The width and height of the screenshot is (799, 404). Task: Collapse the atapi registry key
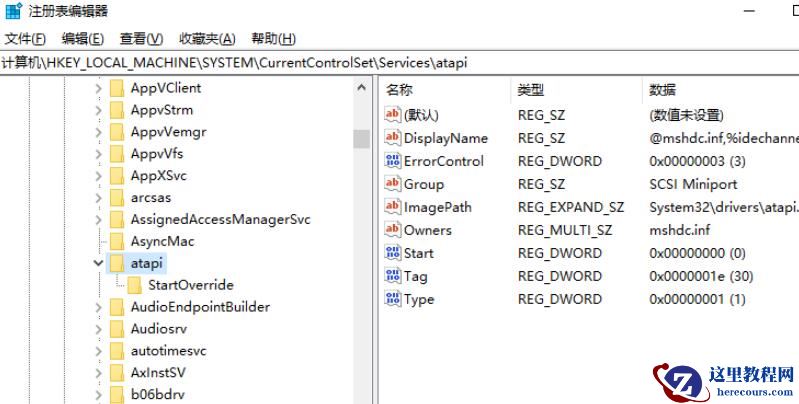tap(98, 263)
